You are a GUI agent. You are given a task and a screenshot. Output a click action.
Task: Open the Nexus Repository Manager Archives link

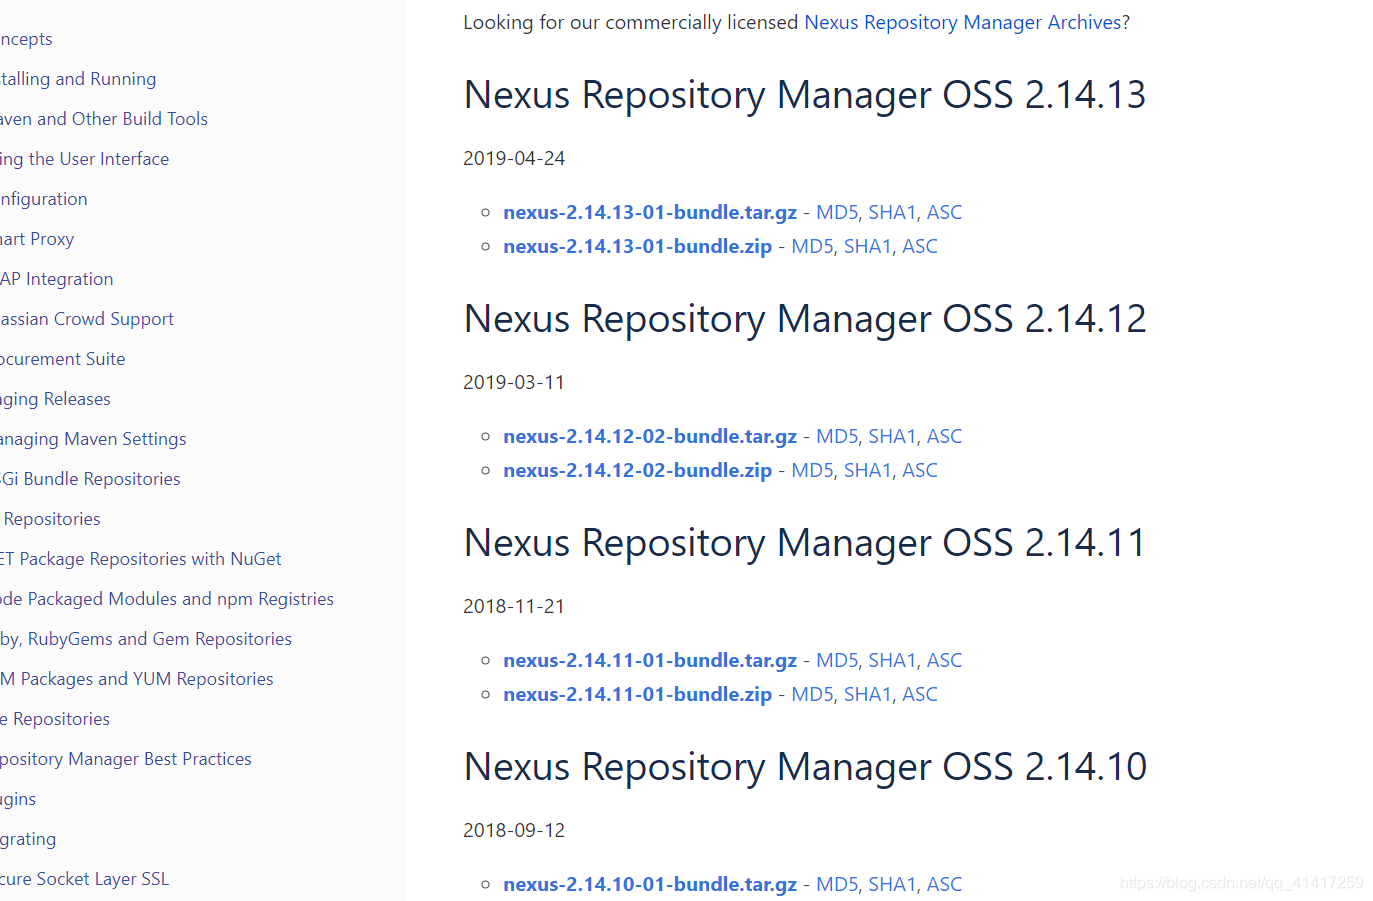click(963, 22)
